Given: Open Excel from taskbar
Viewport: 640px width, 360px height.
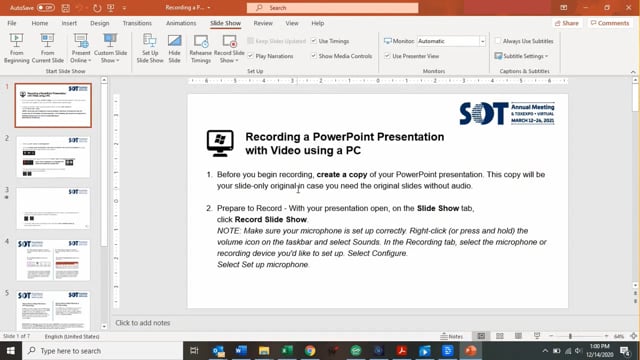Looking at the screenshot, I should tap(287, 351).
